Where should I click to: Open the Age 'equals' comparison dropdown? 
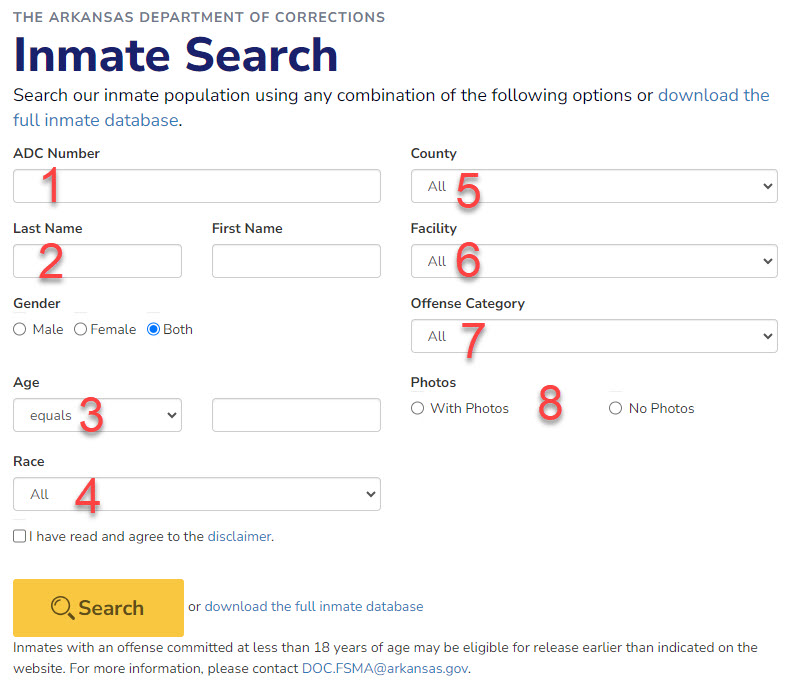97,415
